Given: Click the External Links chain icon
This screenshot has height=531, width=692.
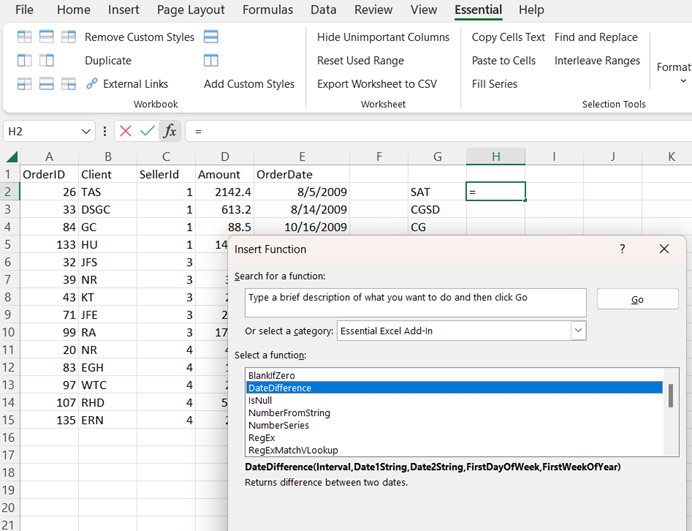Looking at the screenshot, I should 92,84.
